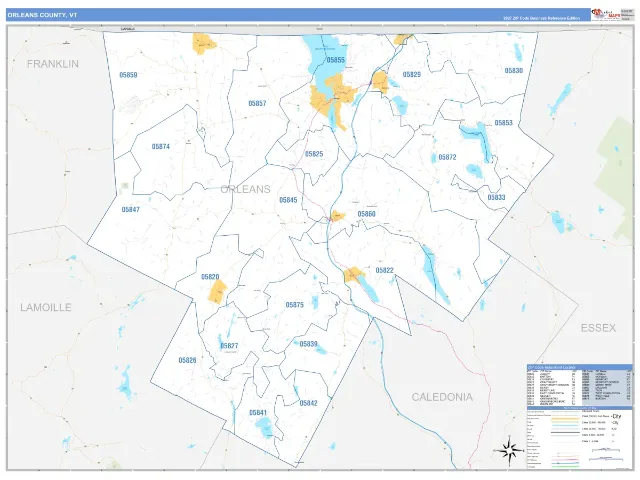Viewport: 640px width, 480px height.
Task: Click the ORLEANS COUNTY, VT title
Action: tap(42, 15)
